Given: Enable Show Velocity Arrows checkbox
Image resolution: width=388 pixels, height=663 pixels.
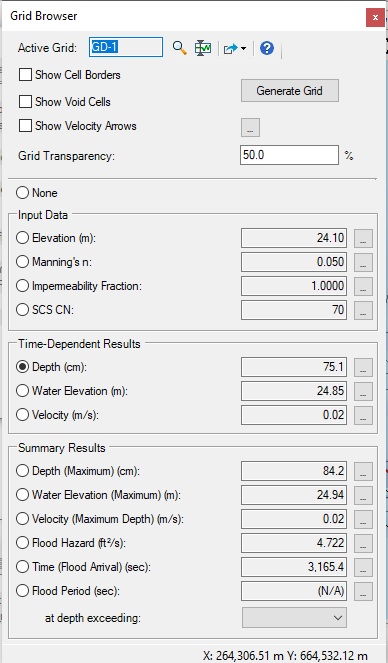Looking at the screenshot, I should (25, 126).
